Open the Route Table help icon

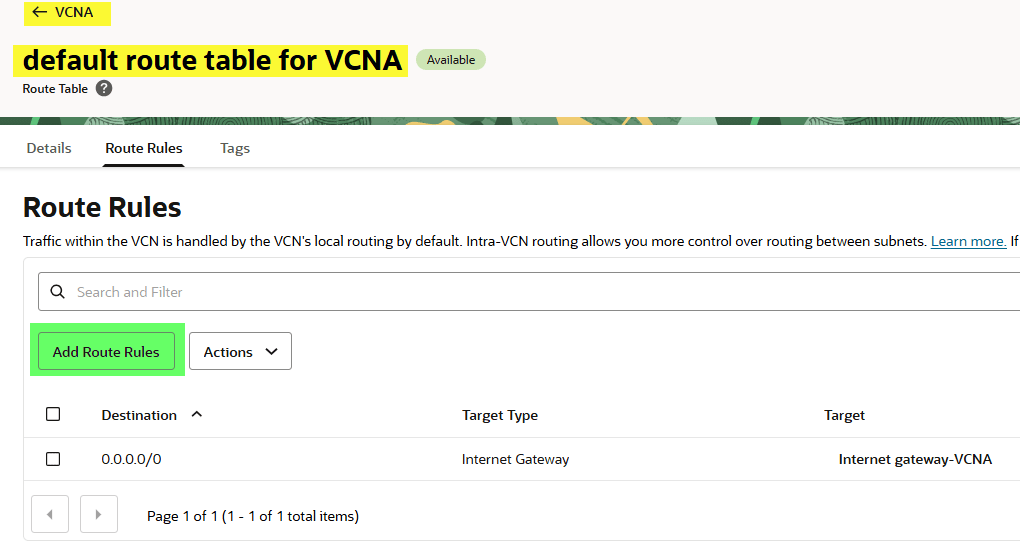pyautogui.click(x=104, y=89)
